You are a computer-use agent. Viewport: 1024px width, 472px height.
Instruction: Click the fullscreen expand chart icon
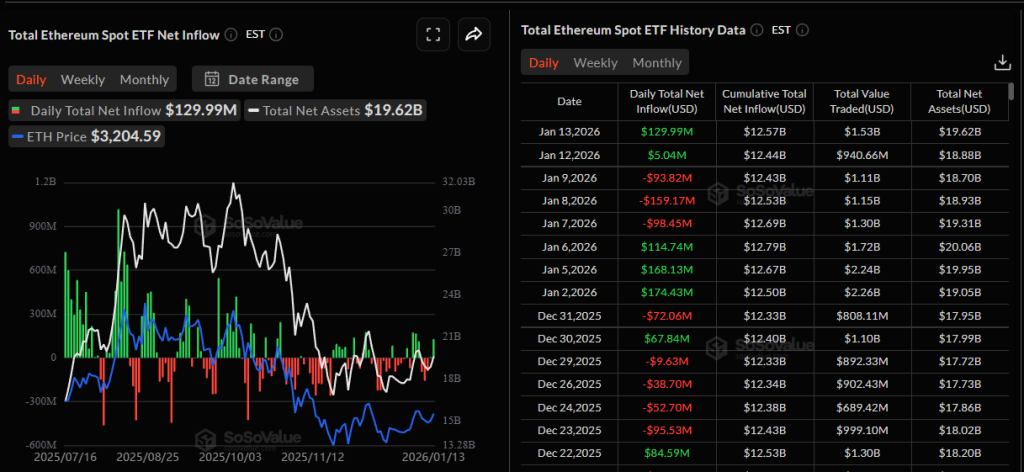433,35
